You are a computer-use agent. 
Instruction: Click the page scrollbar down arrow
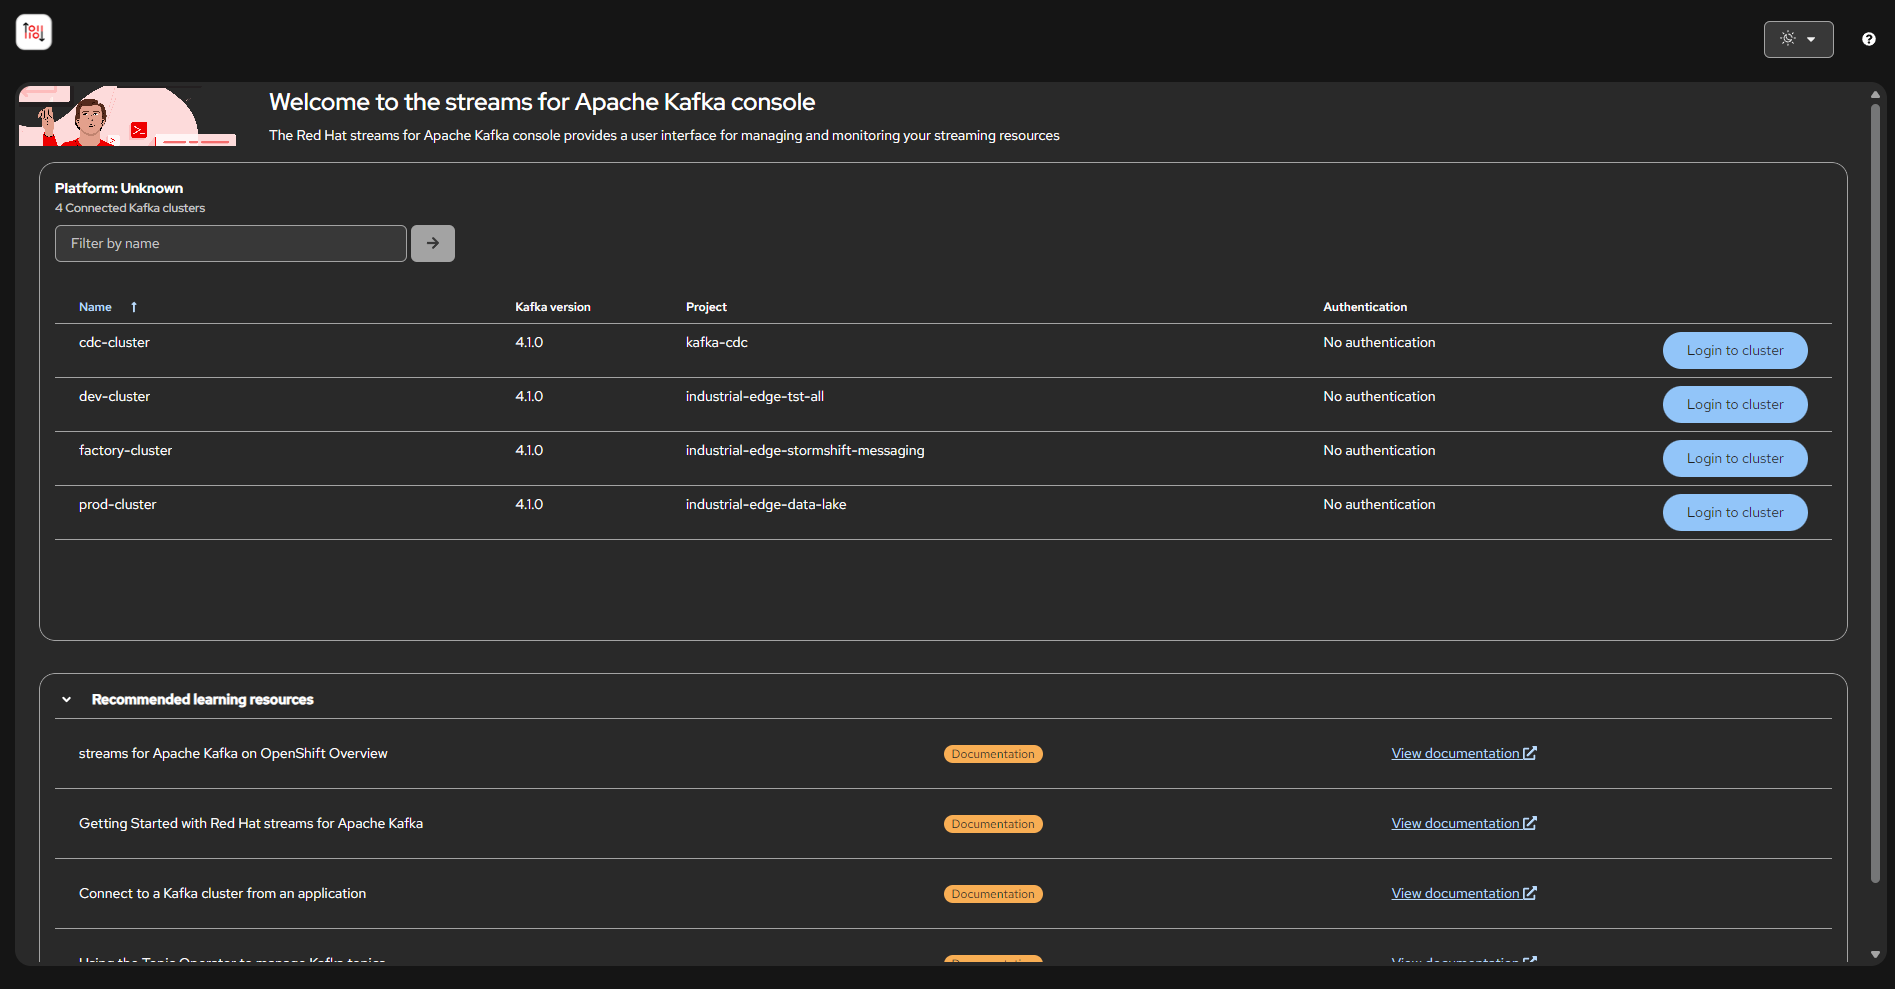pyautogui.click(x=1876, y=955)
